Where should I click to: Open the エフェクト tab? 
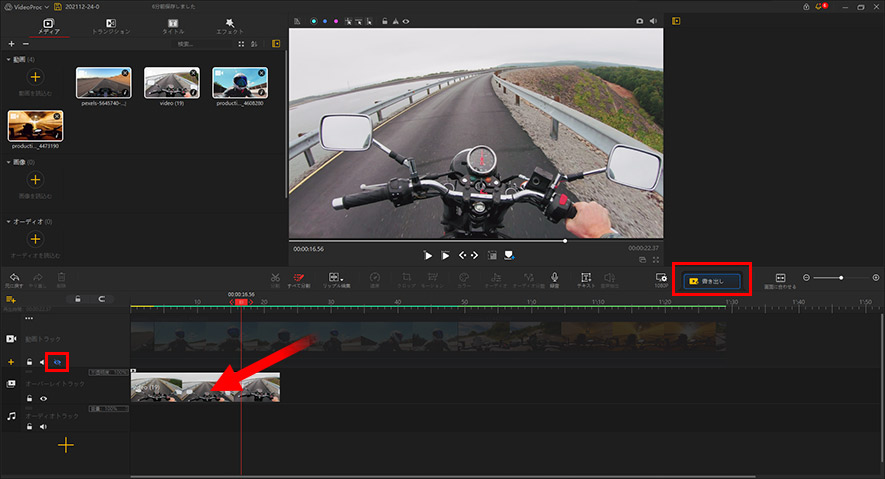(231, 26)
